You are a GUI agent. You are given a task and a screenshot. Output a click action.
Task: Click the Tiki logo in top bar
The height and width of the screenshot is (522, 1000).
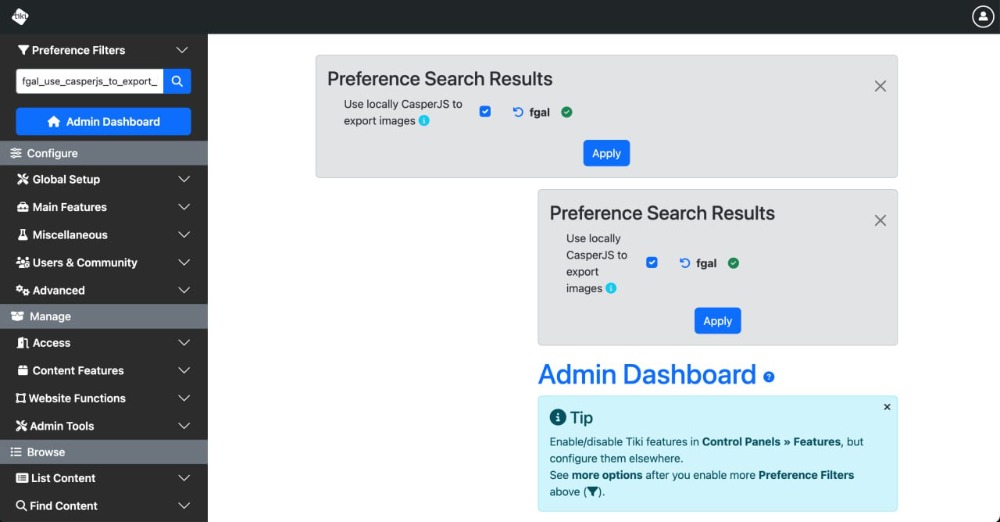(20, 17)
